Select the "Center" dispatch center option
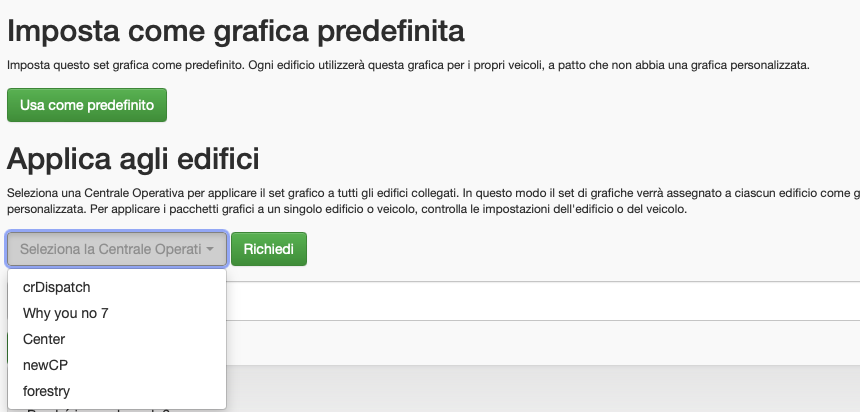The image size is (860, 412). click(44, 339)
